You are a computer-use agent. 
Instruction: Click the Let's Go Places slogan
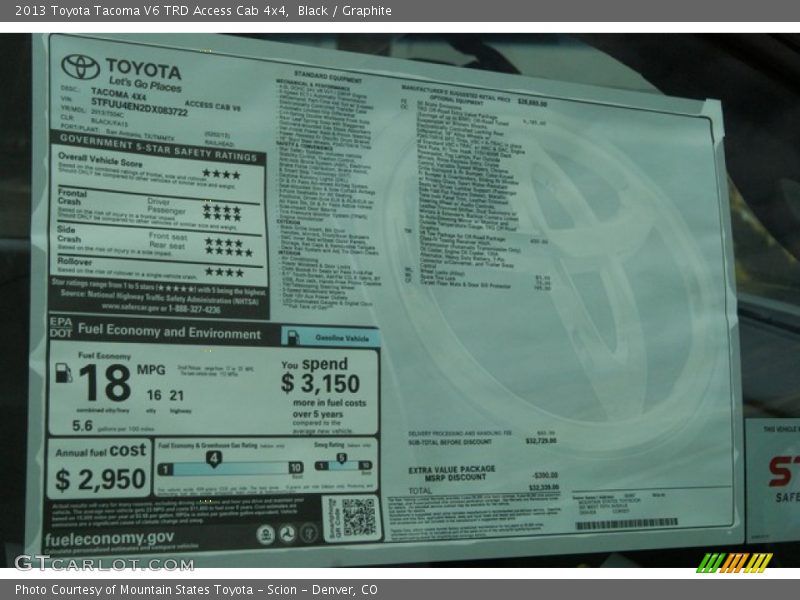pos(145,84)
